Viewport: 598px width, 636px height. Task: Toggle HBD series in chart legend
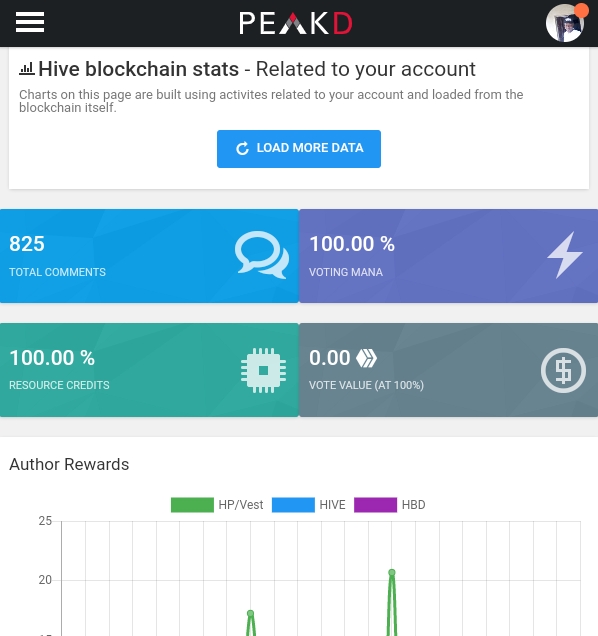(390, 505)
